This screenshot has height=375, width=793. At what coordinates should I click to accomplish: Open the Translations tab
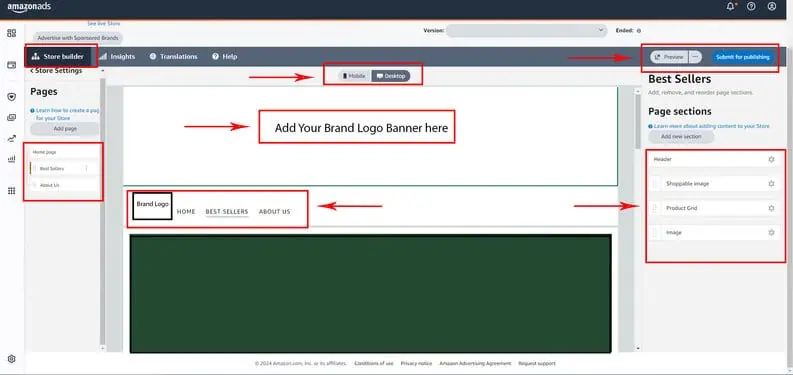(x=173, y=57)
